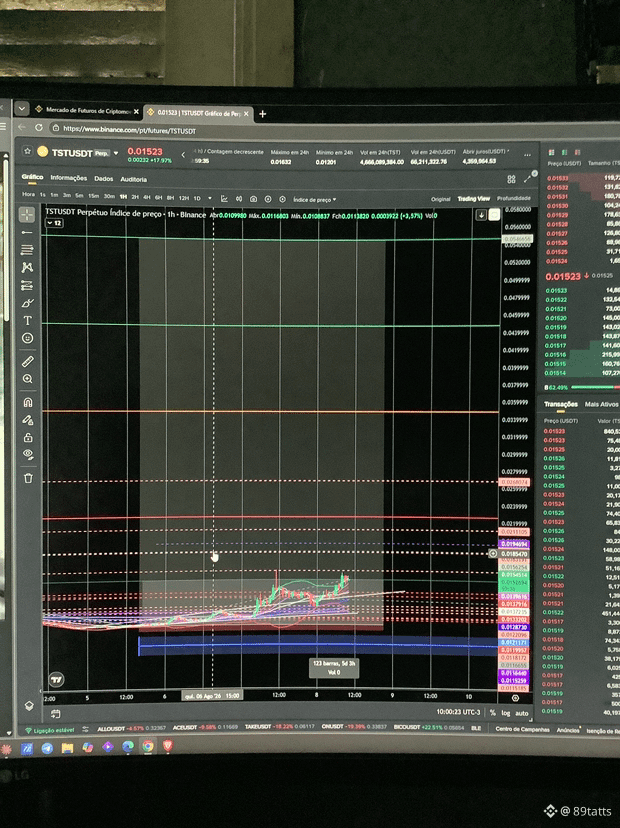This screenshot has height=828, width=620.
Task: Collapse the indicator legend showing 12
Action: click(x=55, y=223)
